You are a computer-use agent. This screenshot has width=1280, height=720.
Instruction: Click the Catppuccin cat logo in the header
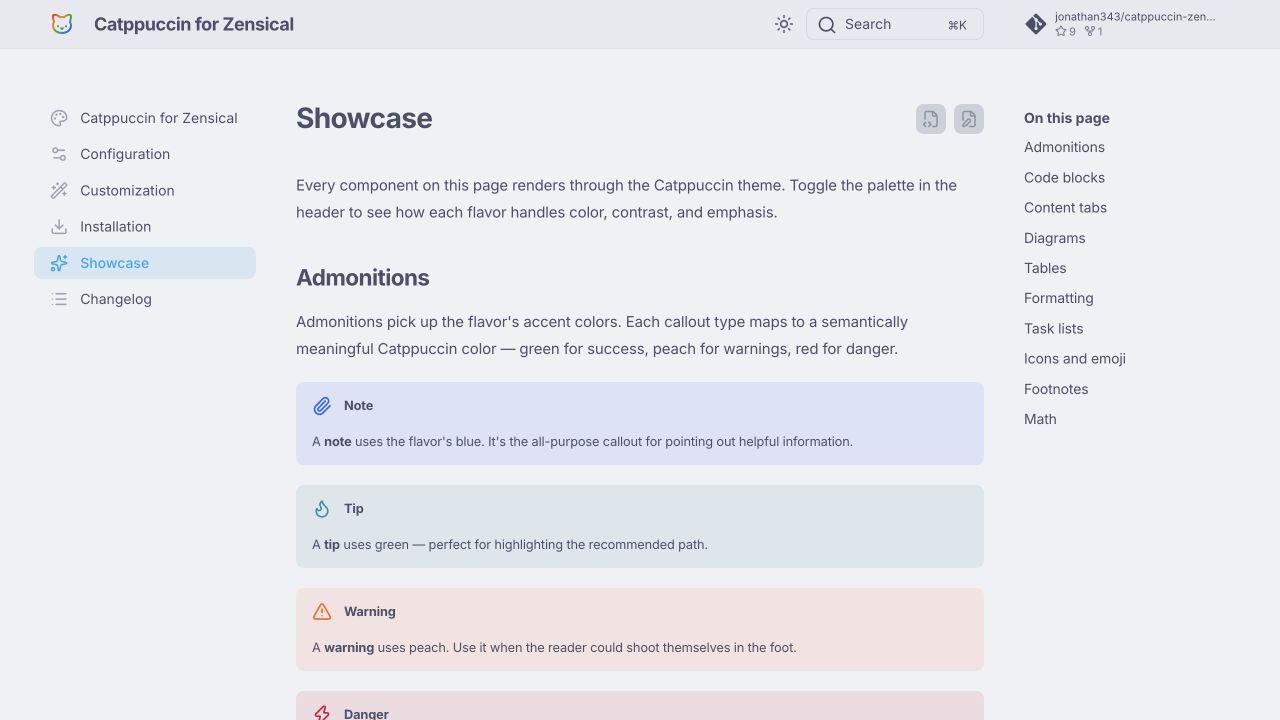point(62,24)
